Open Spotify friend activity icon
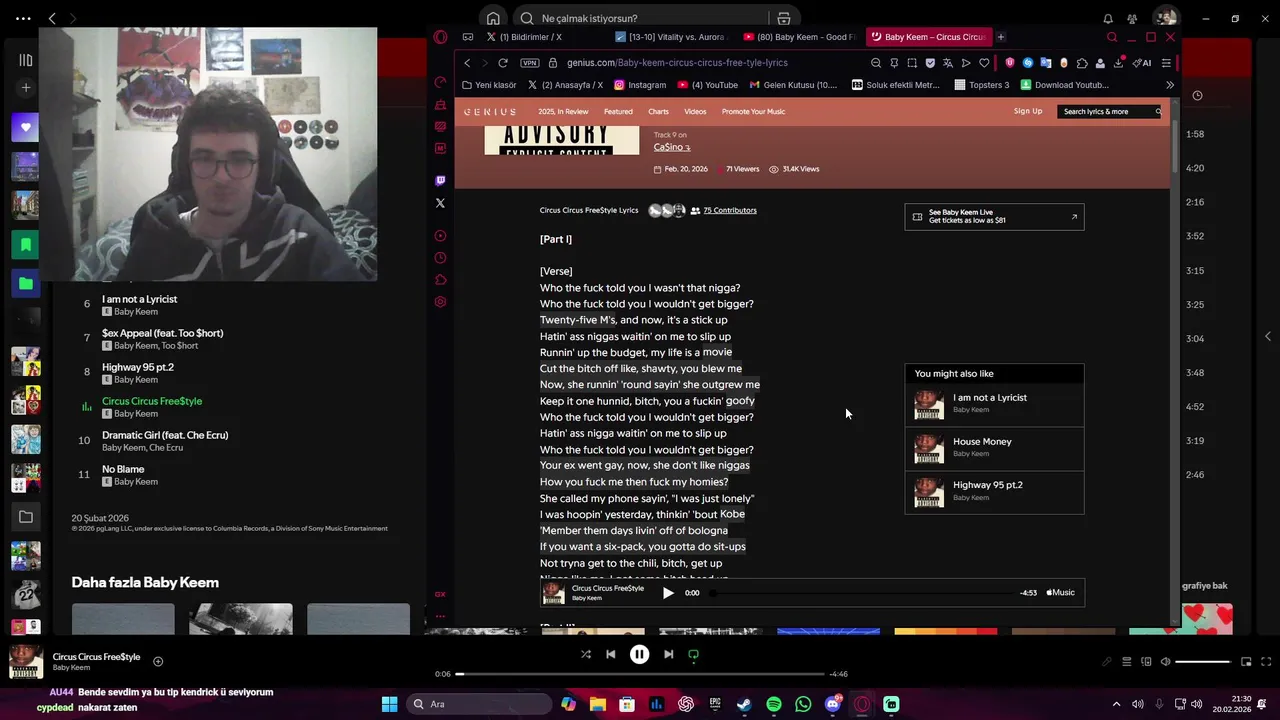Image resolution: width=1280 pixels, height=720 pixels. [1132, 18]
